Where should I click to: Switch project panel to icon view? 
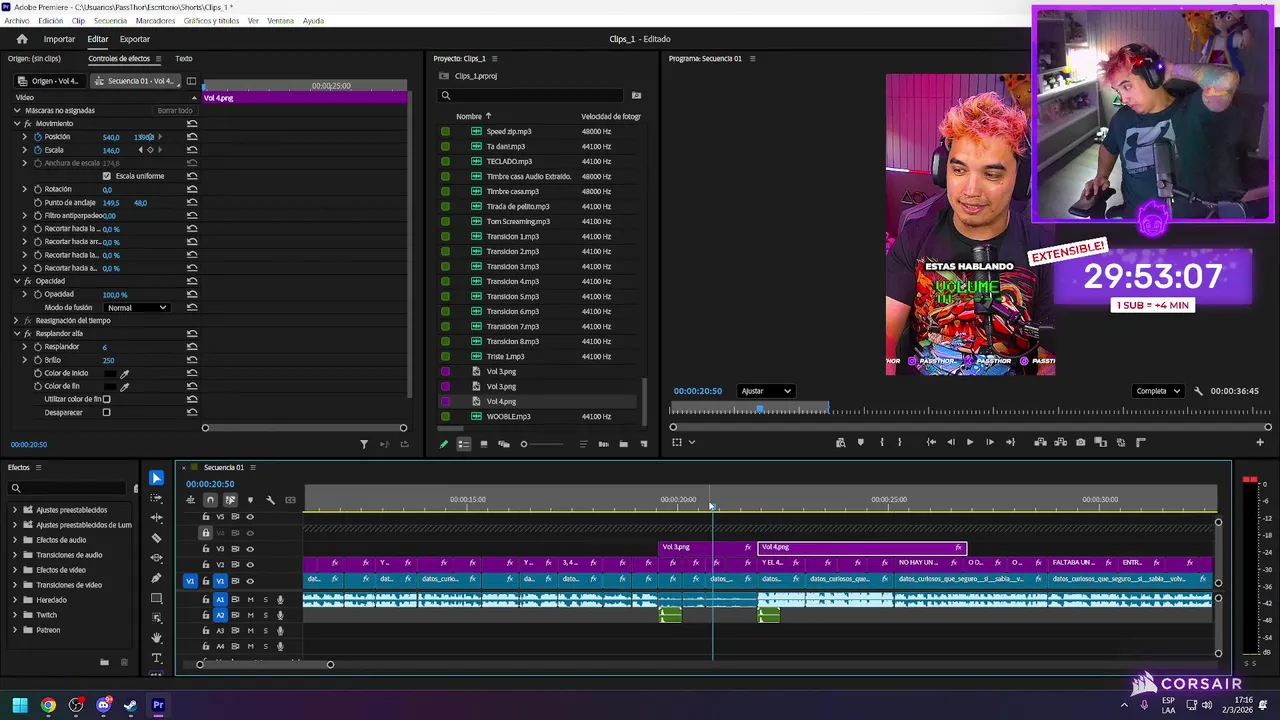tap(484, 444)
